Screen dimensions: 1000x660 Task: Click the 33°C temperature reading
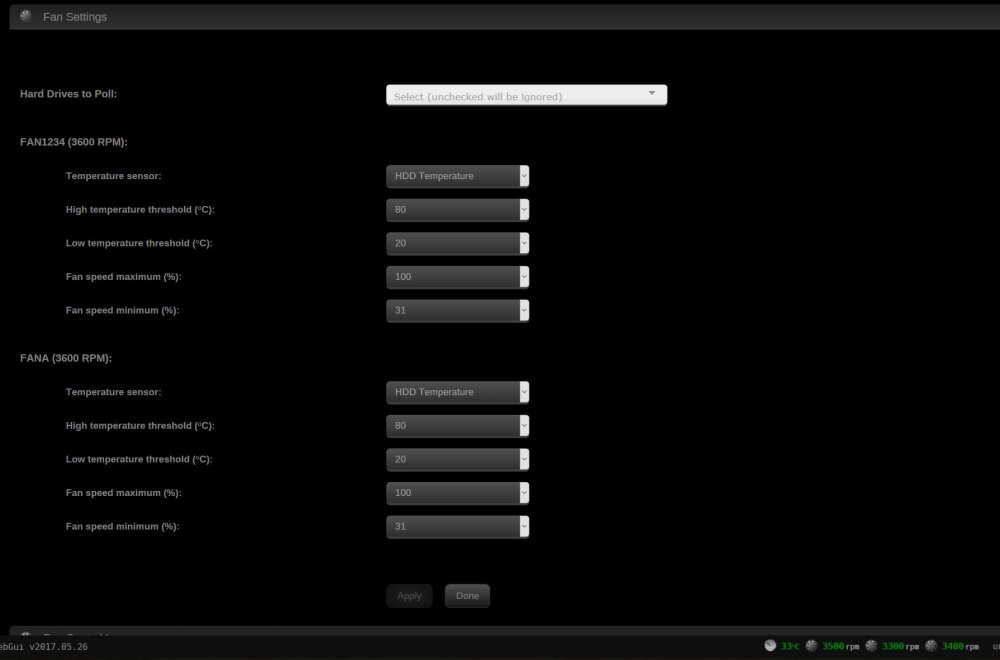(x=790, y=646)
